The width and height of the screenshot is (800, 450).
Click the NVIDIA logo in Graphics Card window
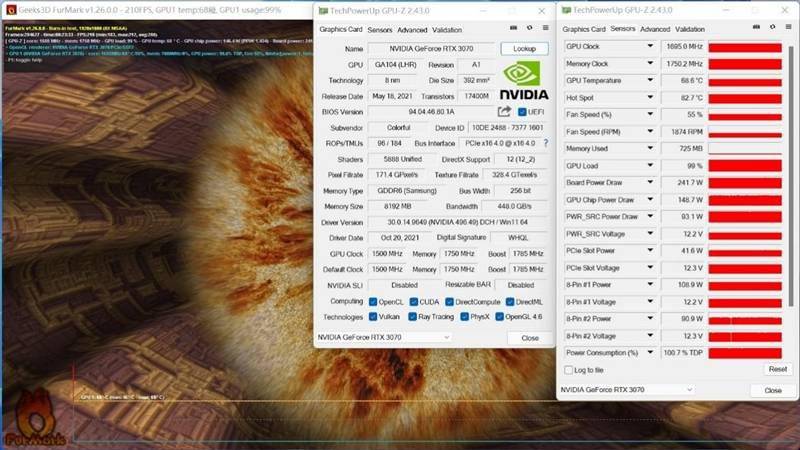523,80
